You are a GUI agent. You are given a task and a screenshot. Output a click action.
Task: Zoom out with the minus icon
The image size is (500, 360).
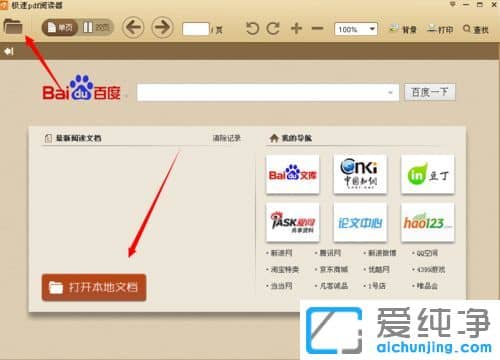click(317, 28)
